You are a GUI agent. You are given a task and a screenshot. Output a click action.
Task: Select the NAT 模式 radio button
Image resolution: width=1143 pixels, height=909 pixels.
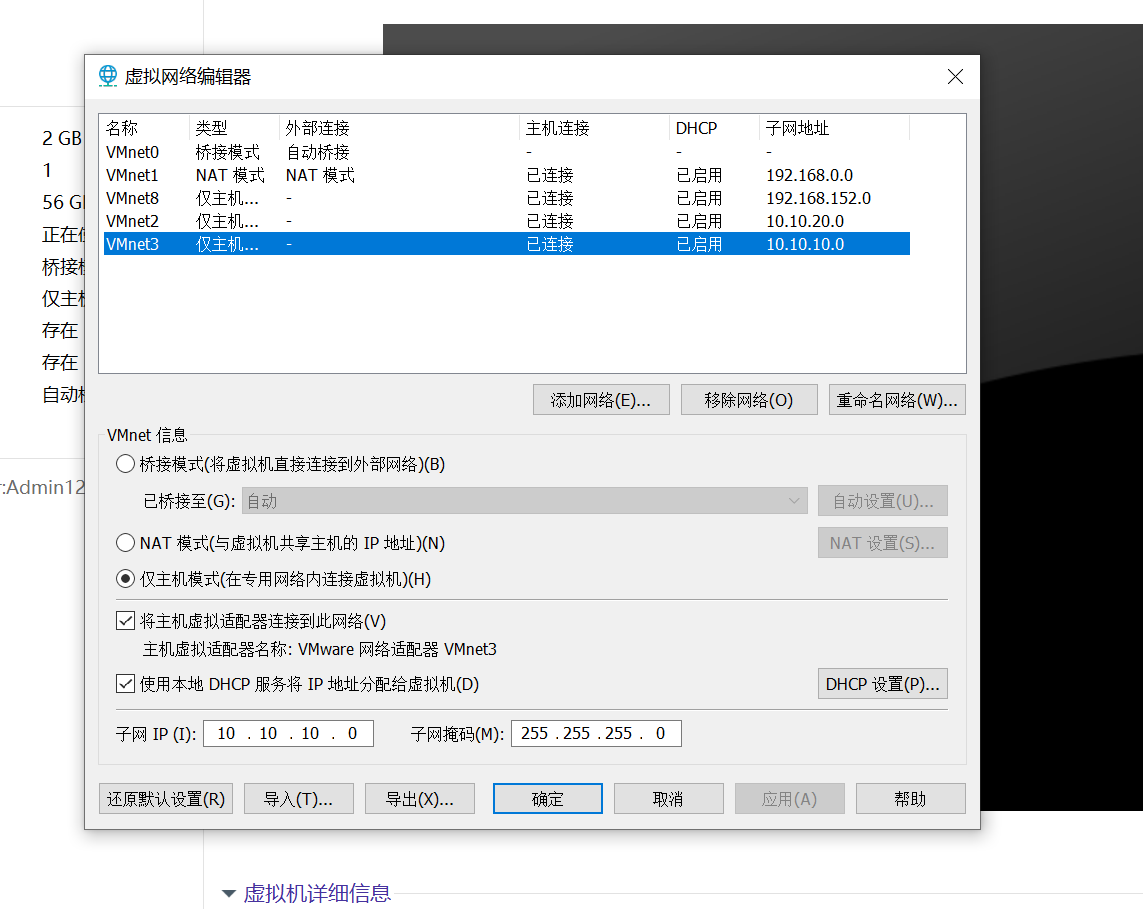(125, 542)
